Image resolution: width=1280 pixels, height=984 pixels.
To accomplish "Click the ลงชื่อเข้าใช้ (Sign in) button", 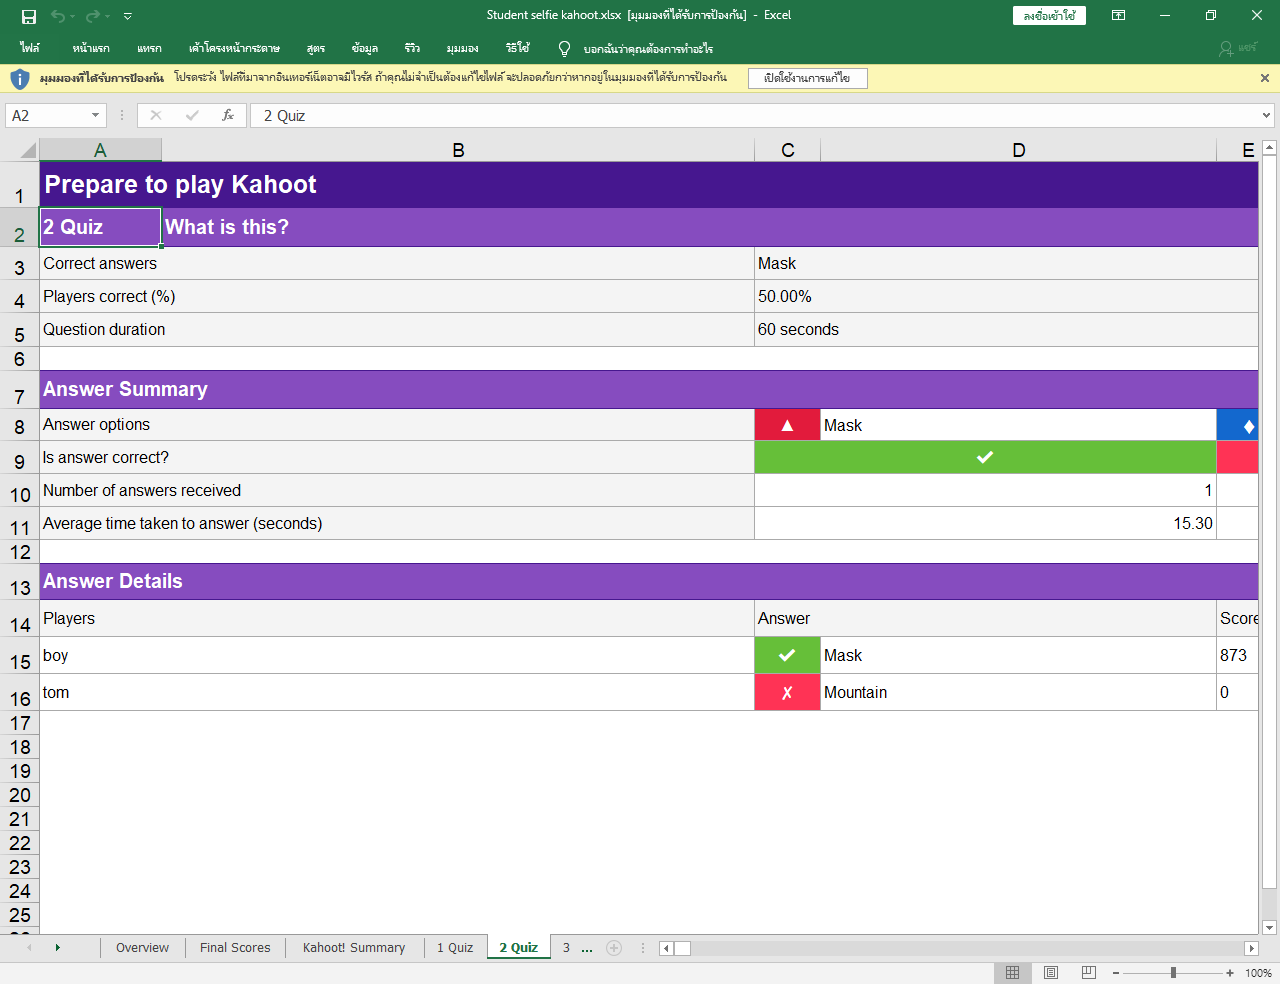I will click(1049, 15).
